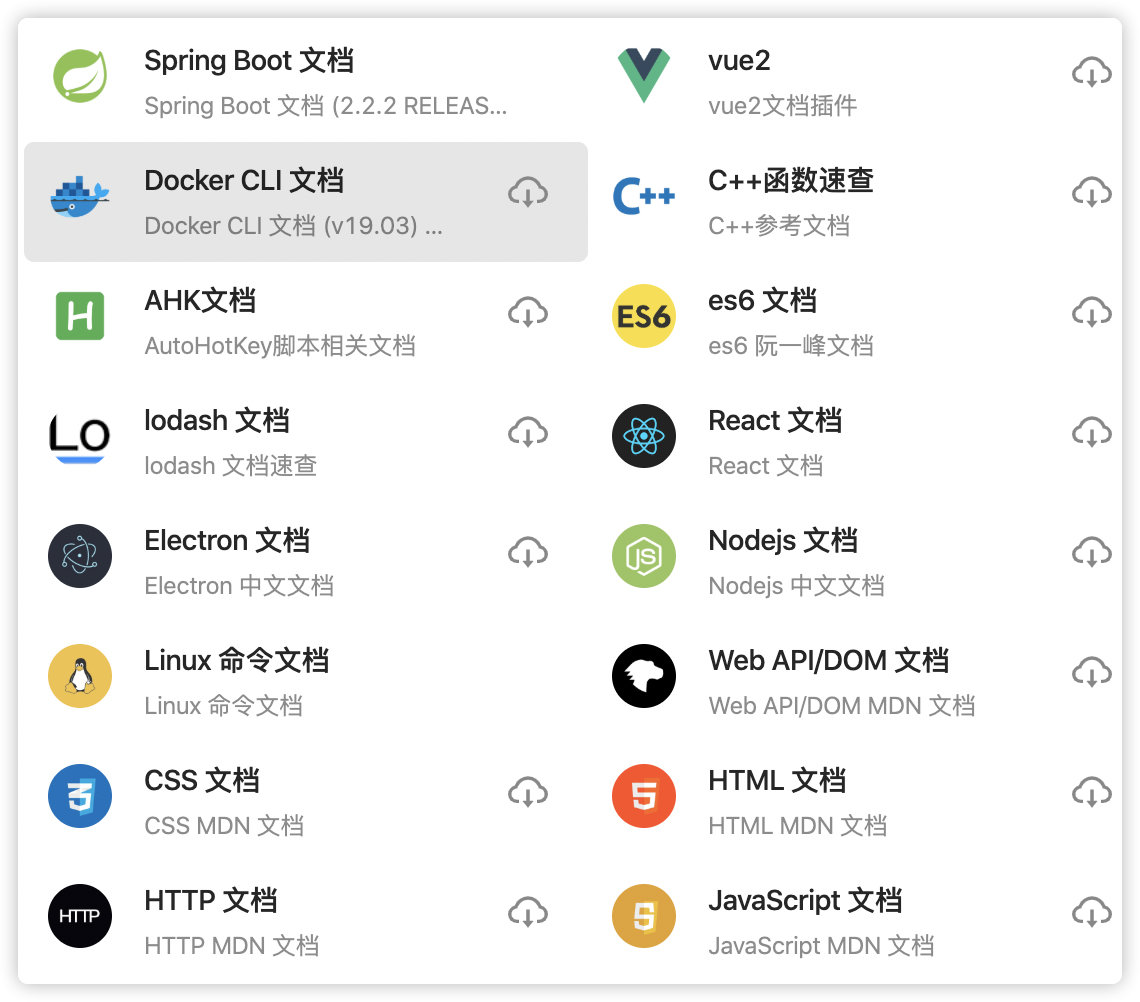This screenshot has height=1002, width=1140.
Task: Click description 'Spring Boot 文档 (2.2.2 RELEAS...'
Action: tap(325, 105)
